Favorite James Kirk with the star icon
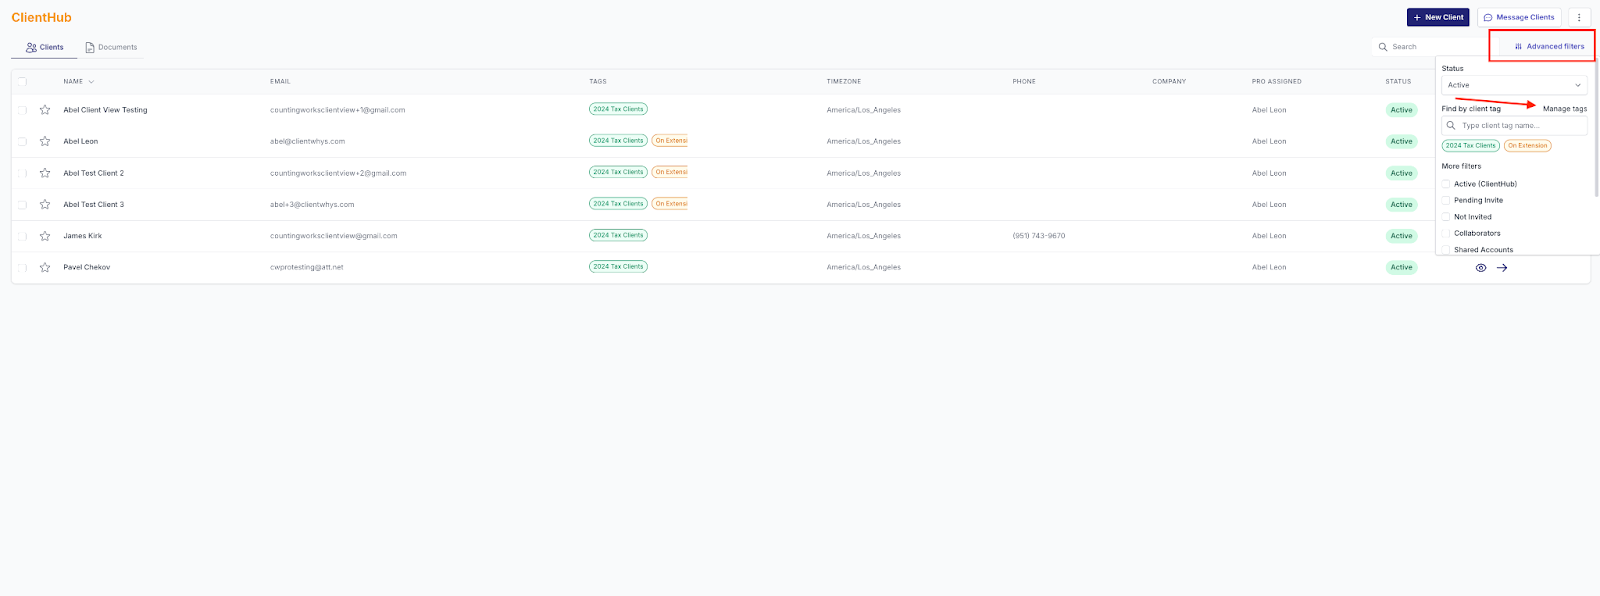 (x=45, y=236)
